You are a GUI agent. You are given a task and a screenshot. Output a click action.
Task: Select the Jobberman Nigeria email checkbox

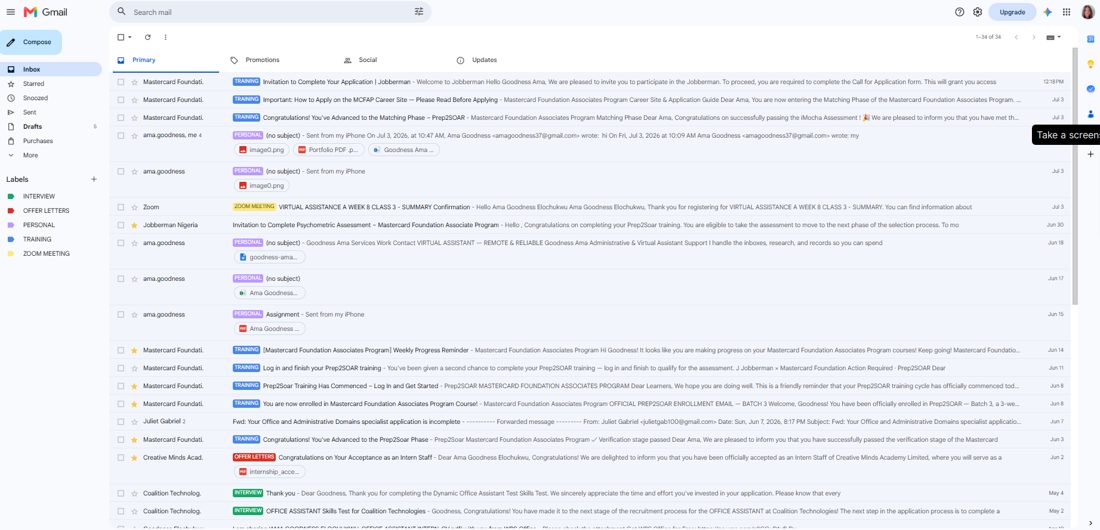click(121, 225)
